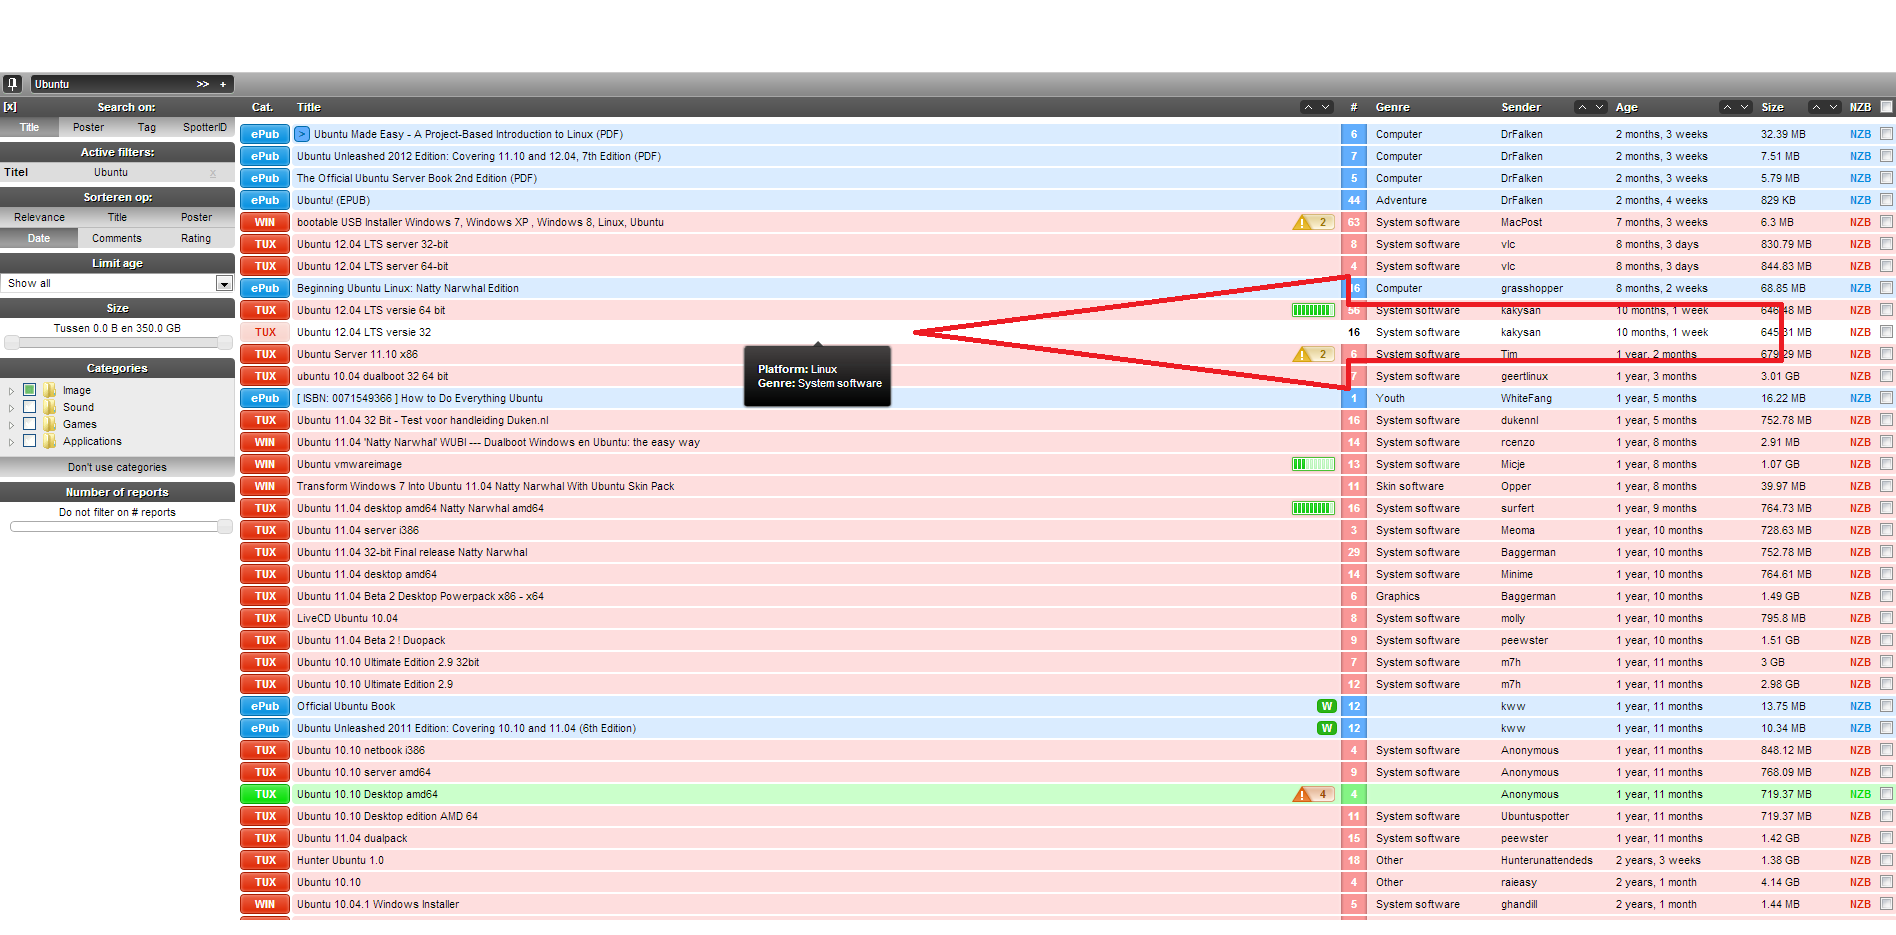Open Hunter Ubuntu 1.0 title link
1896x935 pixels.
coord(340,860)
